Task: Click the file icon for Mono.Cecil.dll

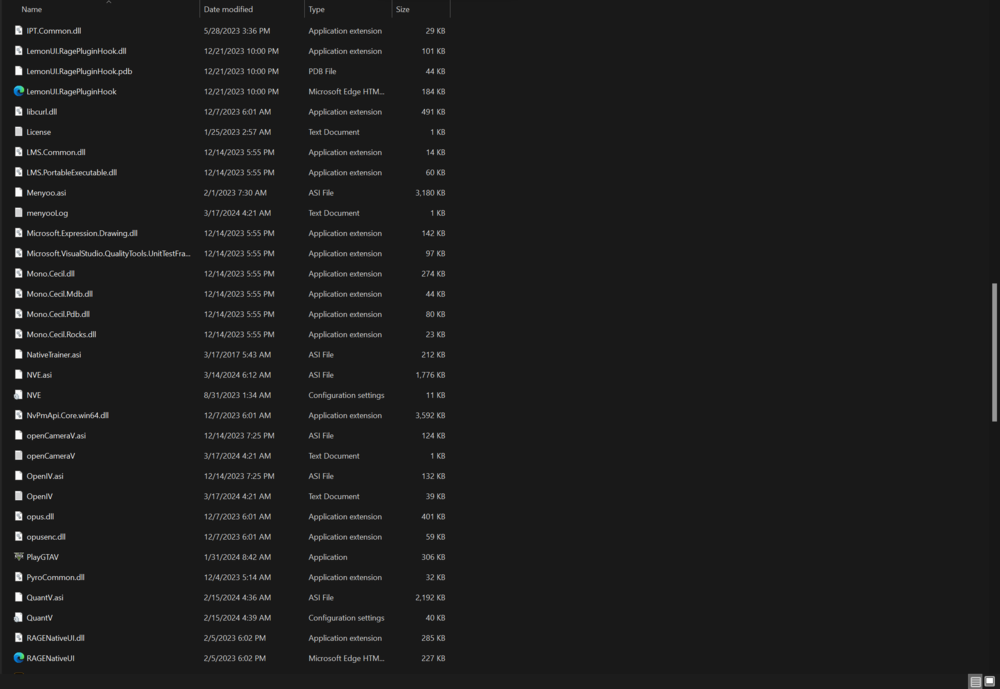Action: (x=18, y=274)
